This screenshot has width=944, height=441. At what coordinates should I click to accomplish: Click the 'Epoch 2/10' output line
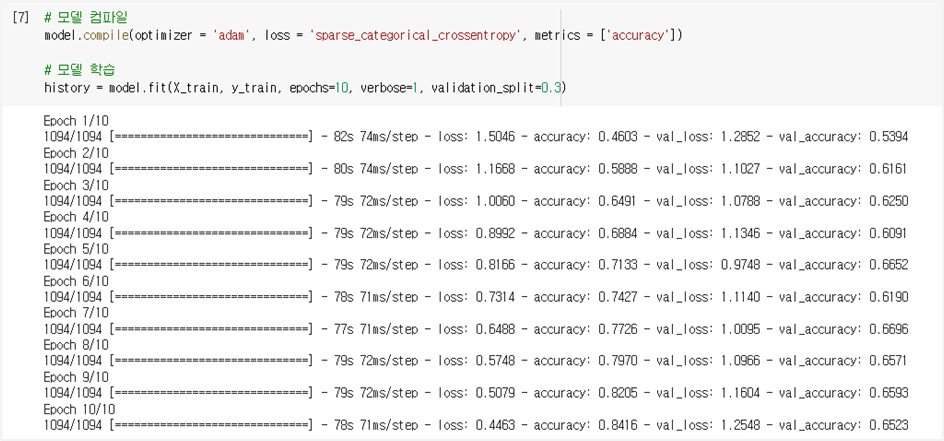(76, 153)
